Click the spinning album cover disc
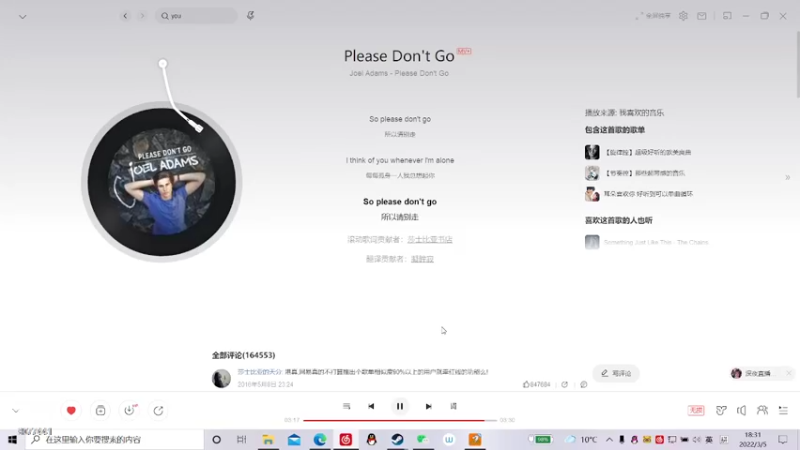The image size is (800, 450). coord(162,182)
